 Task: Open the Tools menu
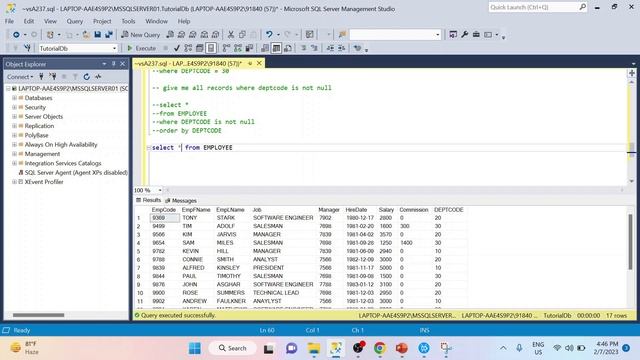click(128, 21)
